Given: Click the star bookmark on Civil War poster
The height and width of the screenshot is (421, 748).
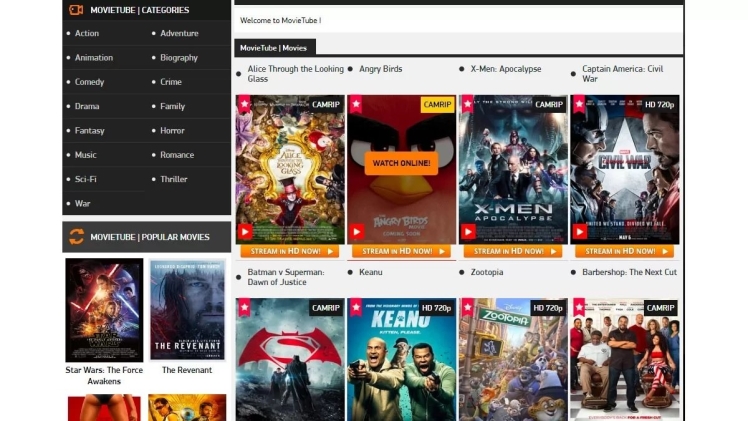Looking at the screenshot, I should point(579,104).
